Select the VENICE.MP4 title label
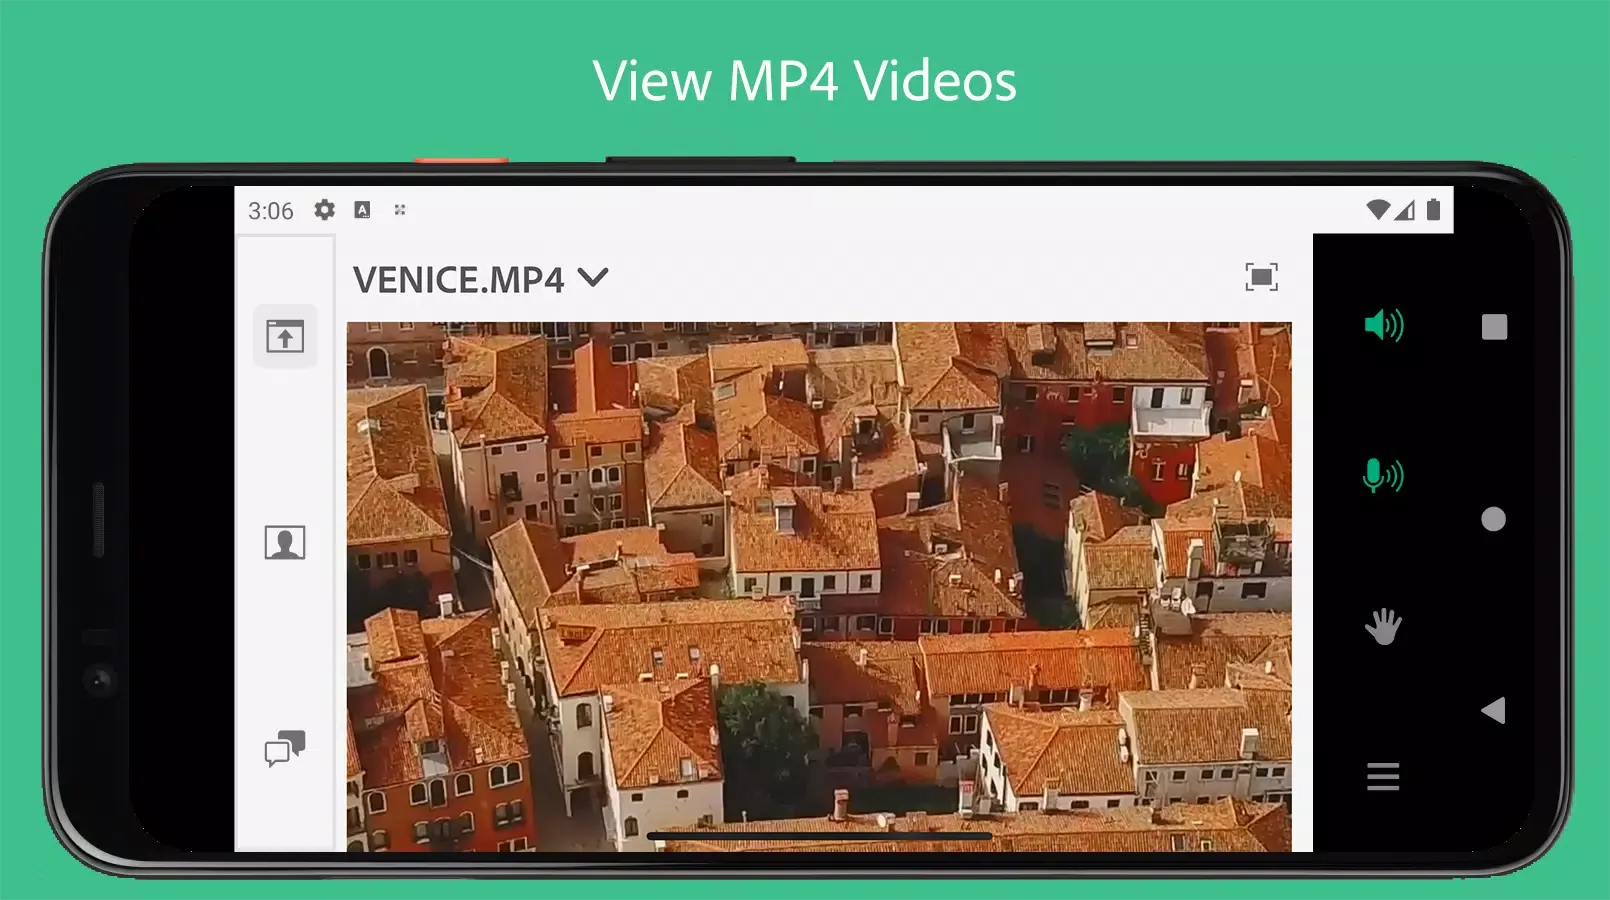The width and height of the screenshot is (1610, 900). (462, 279)
